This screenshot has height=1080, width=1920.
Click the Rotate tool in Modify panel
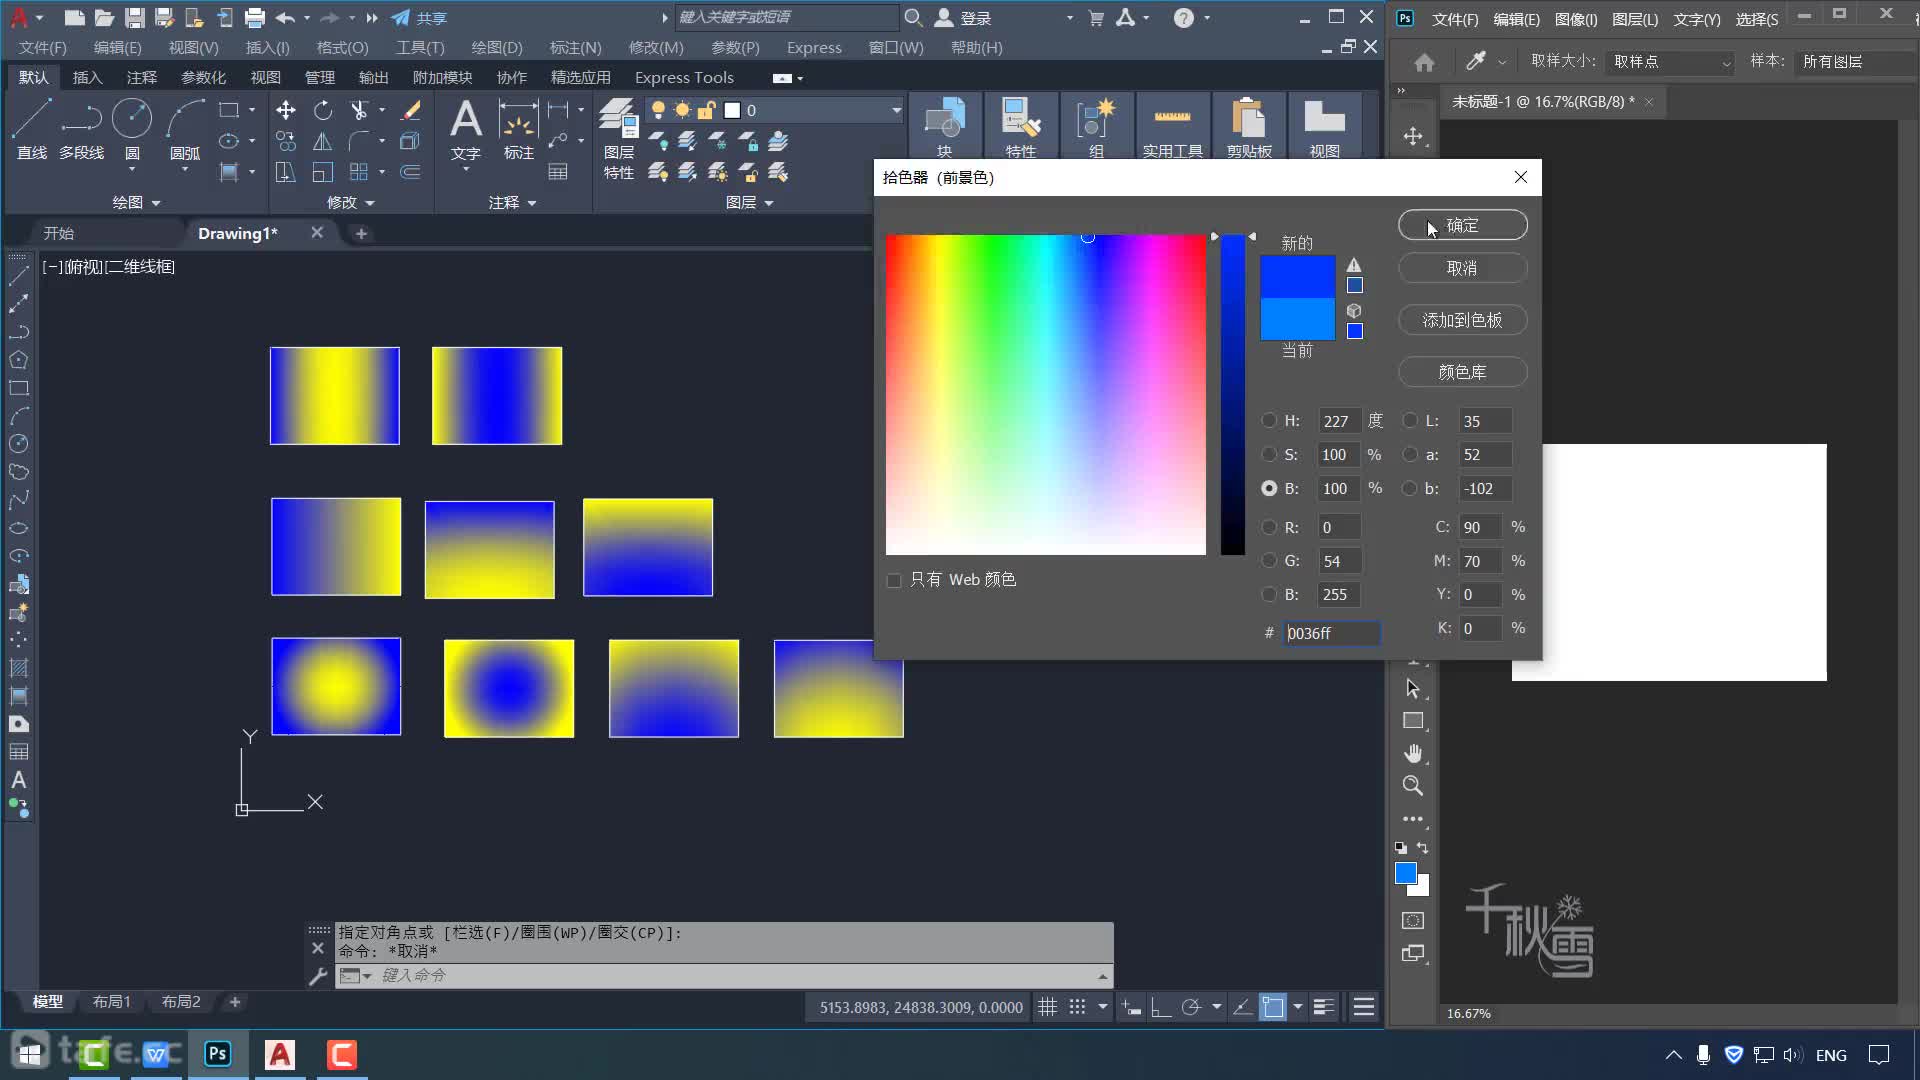click(x=322, y=110)
